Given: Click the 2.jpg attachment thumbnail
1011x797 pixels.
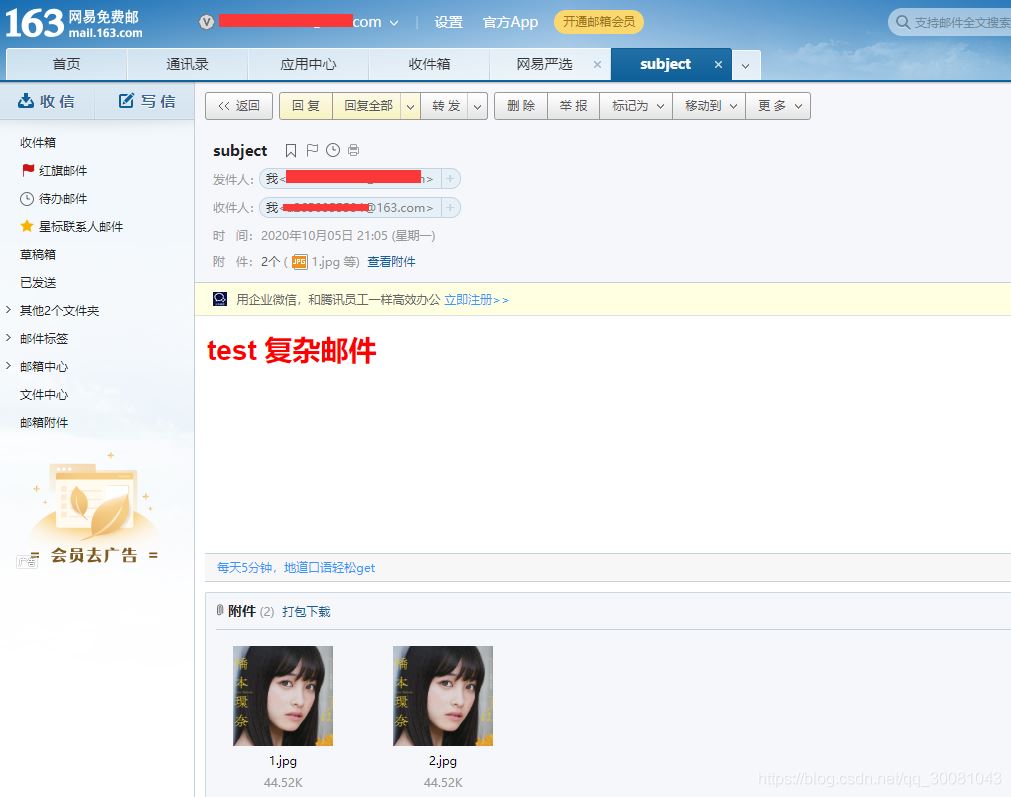Looking at the screenshot, I should point(442,695).
